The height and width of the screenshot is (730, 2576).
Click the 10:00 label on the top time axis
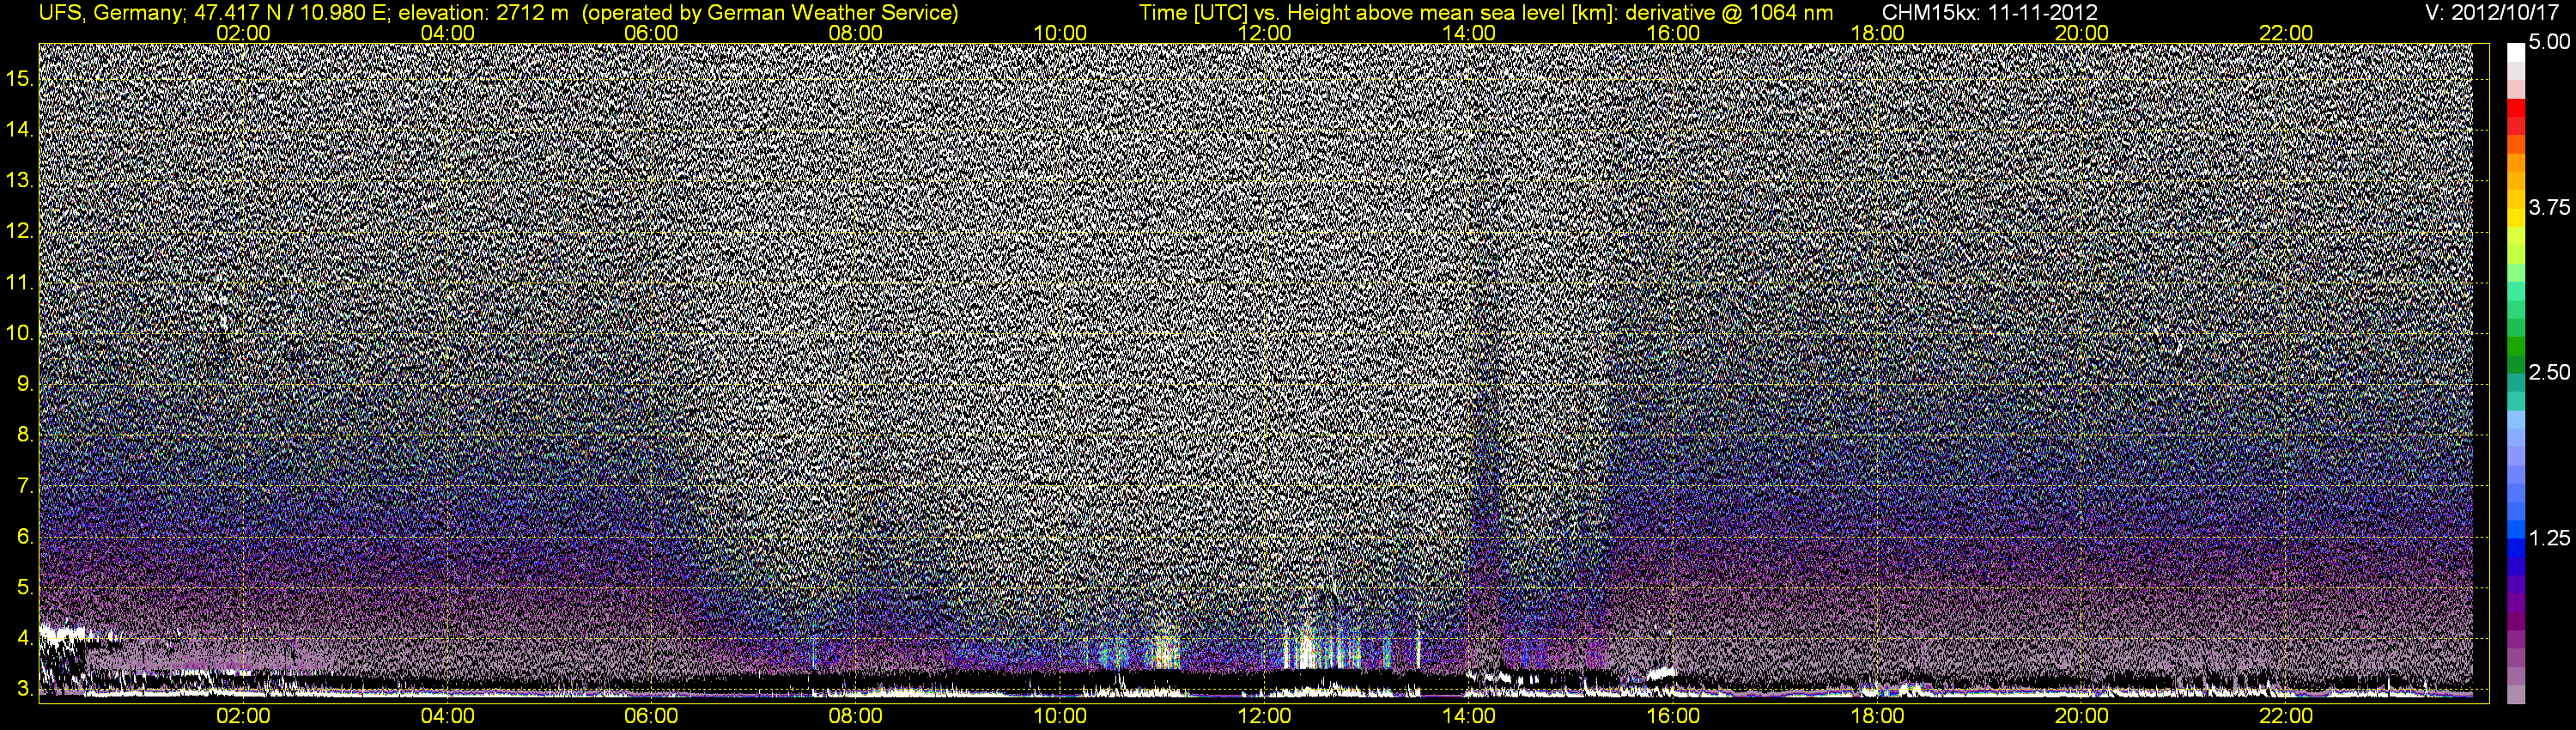[1060, 33]
